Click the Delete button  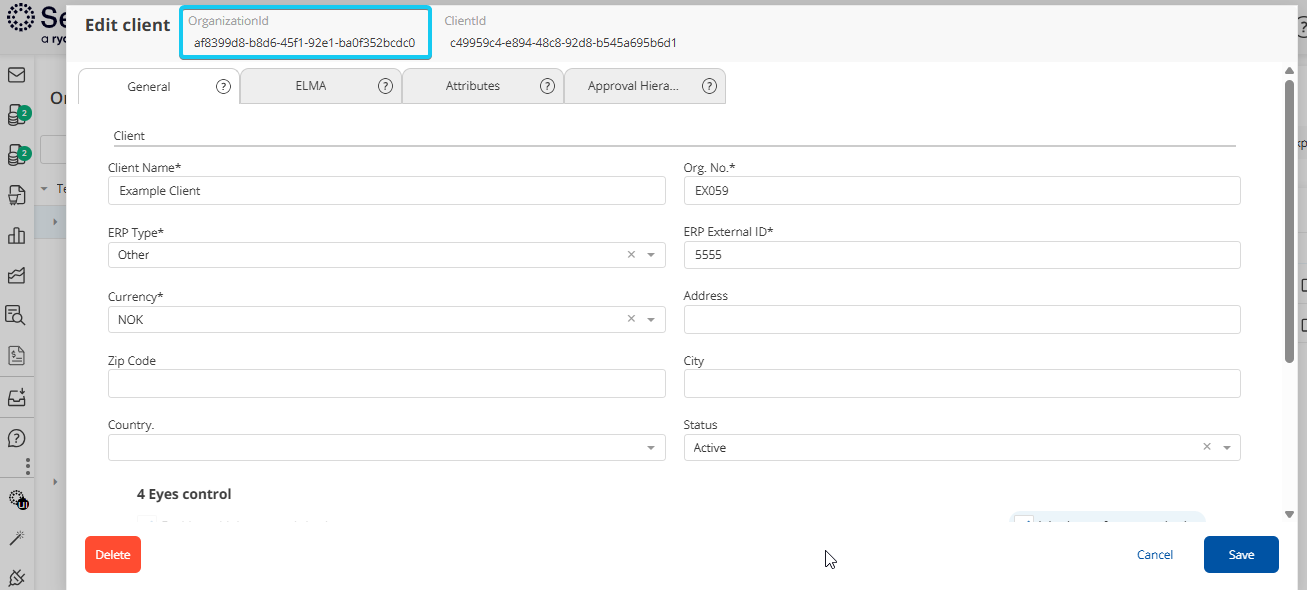point(112,554)
